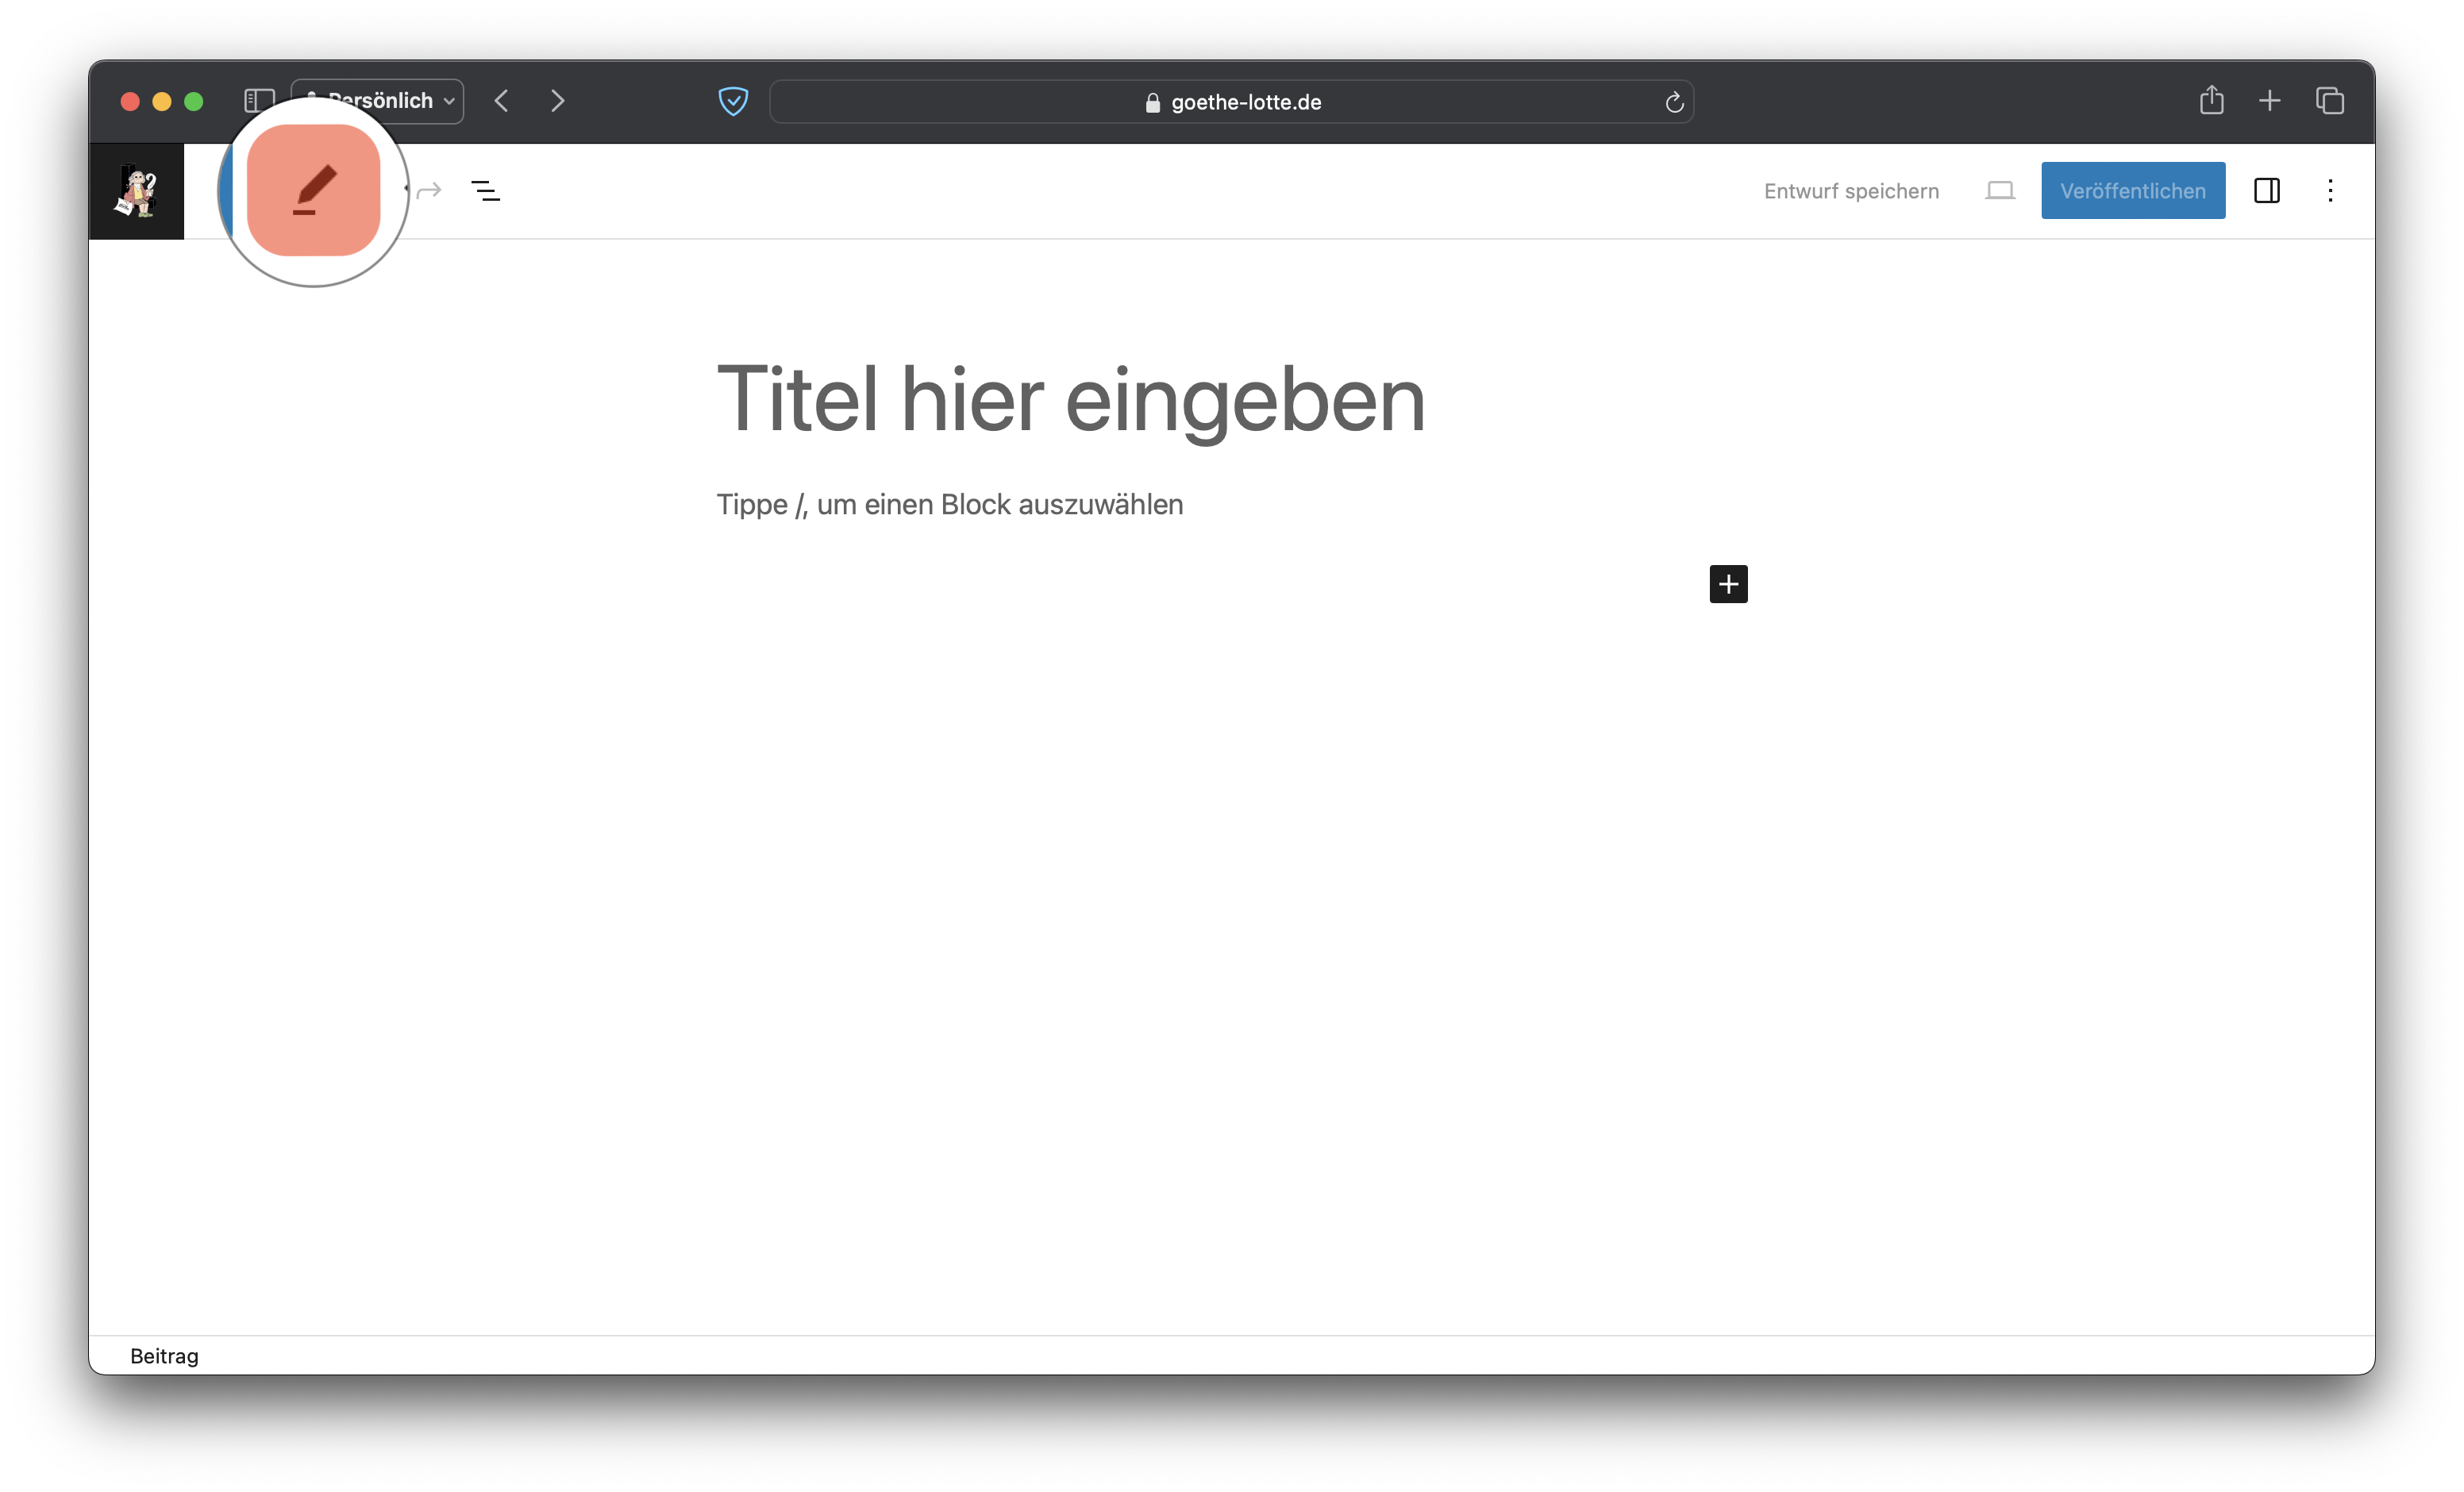The height and width of the screenshot is (1492, 2464).
Task: Click the Veröffentlichen button
Action: [2132, 190]
